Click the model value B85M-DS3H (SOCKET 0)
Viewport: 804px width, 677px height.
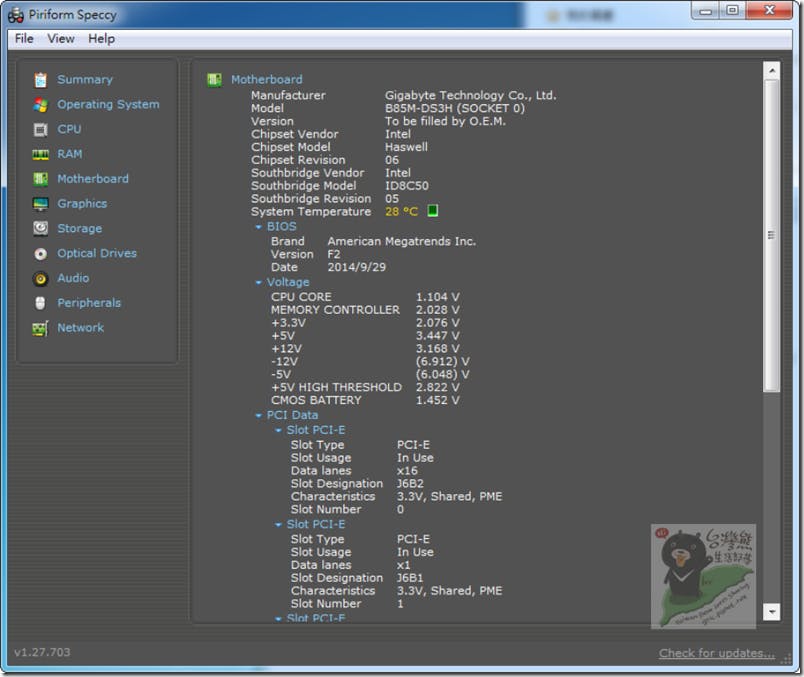(x=455, y=108)
